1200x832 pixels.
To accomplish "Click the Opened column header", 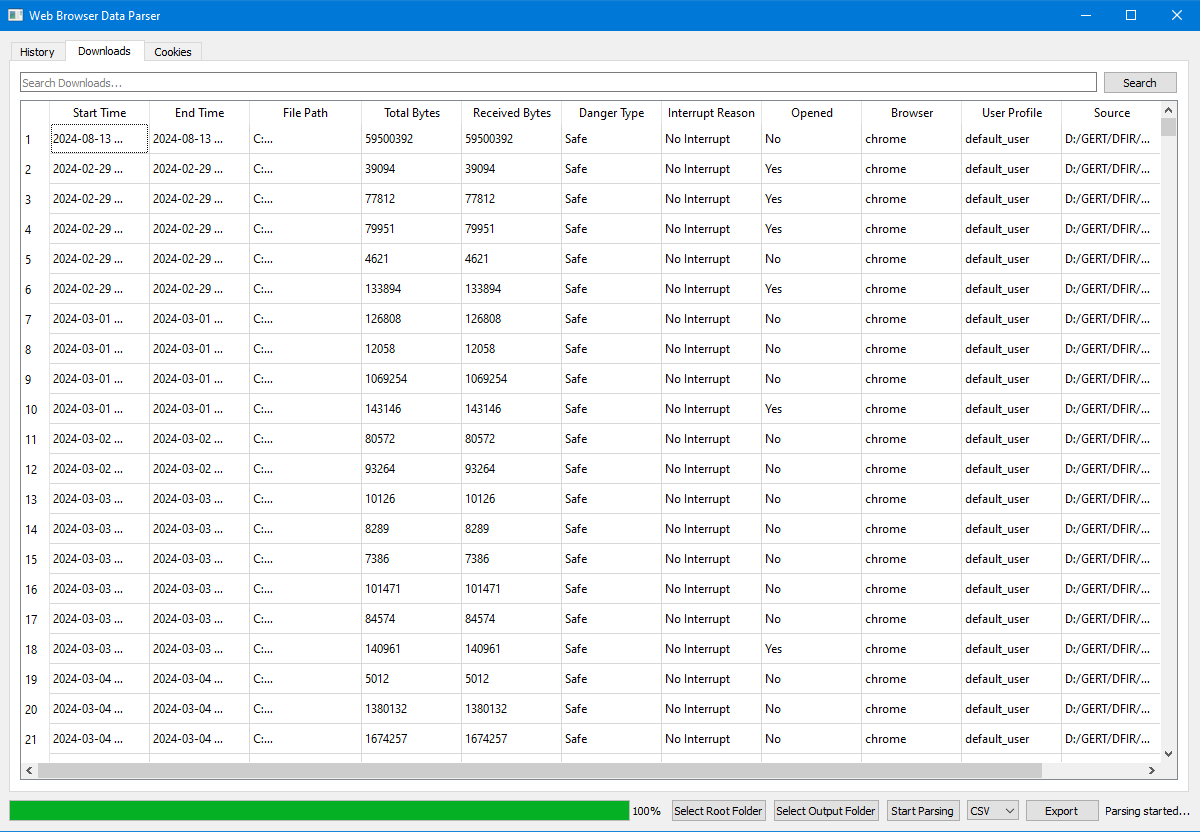I will click(812, 113).
